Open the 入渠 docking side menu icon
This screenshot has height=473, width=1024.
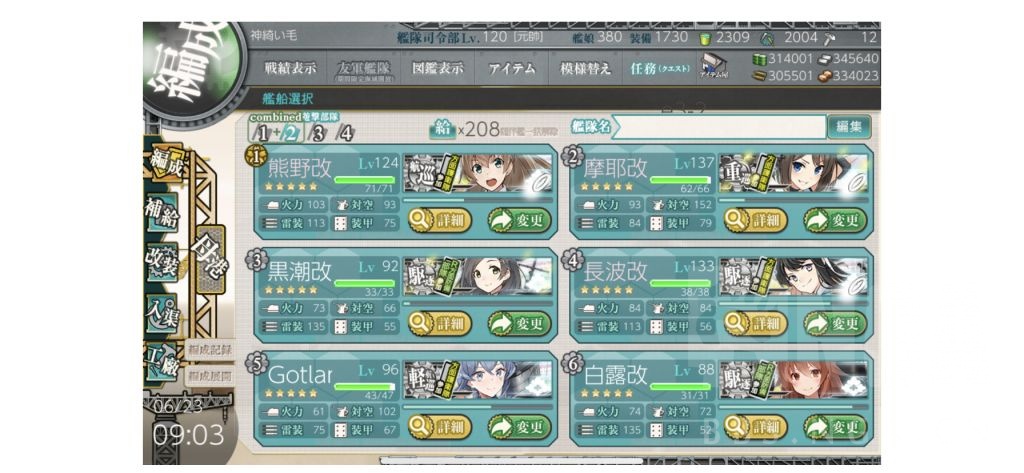[x=161, y=314]
